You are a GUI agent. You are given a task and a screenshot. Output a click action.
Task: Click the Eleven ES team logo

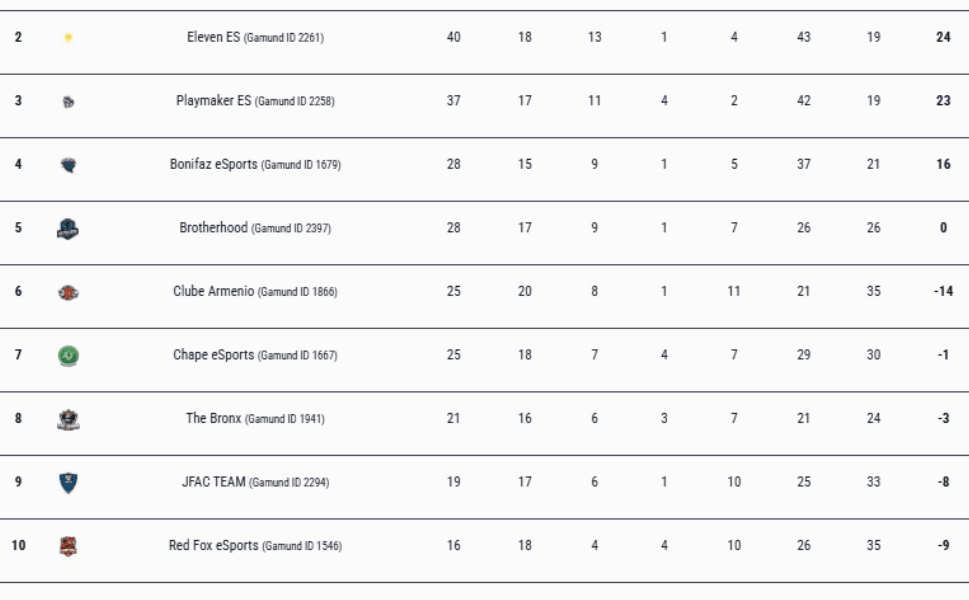(x=68, y=38)
